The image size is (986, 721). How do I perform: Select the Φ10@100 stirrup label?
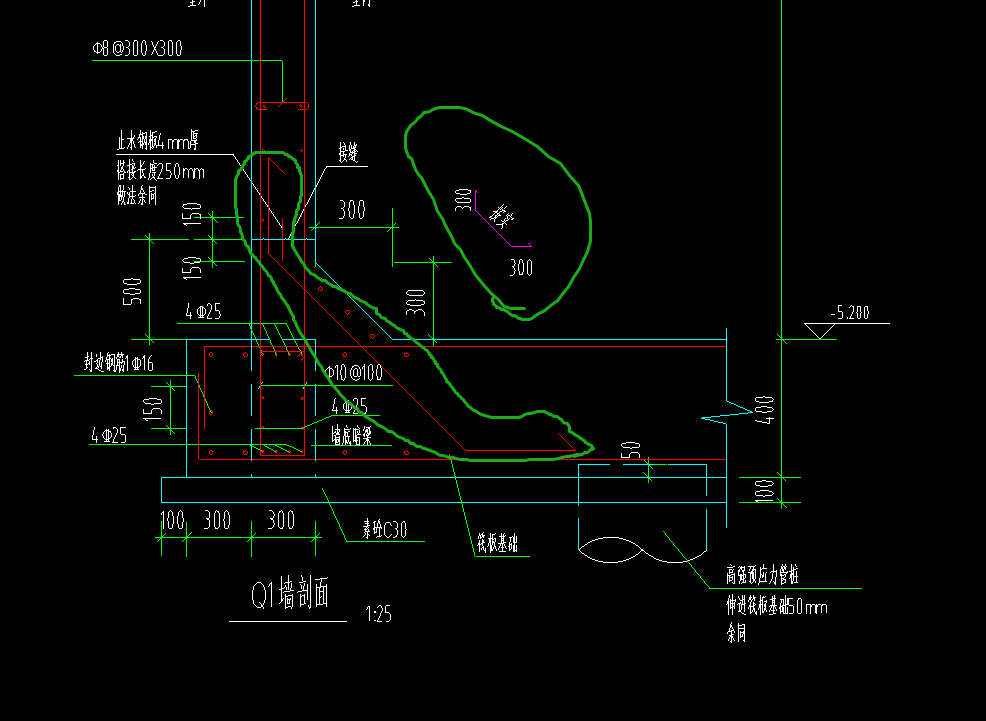pyautogui.click(x=354, y=372)
